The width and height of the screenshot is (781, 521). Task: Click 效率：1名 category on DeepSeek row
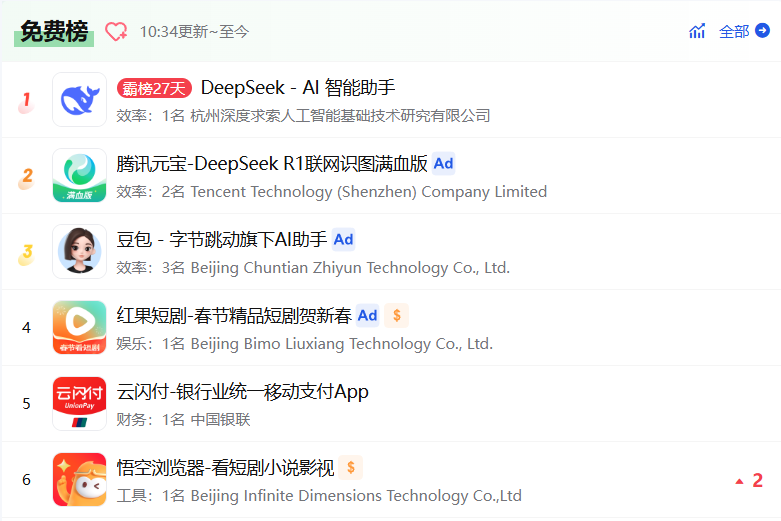tap(150, 116)
